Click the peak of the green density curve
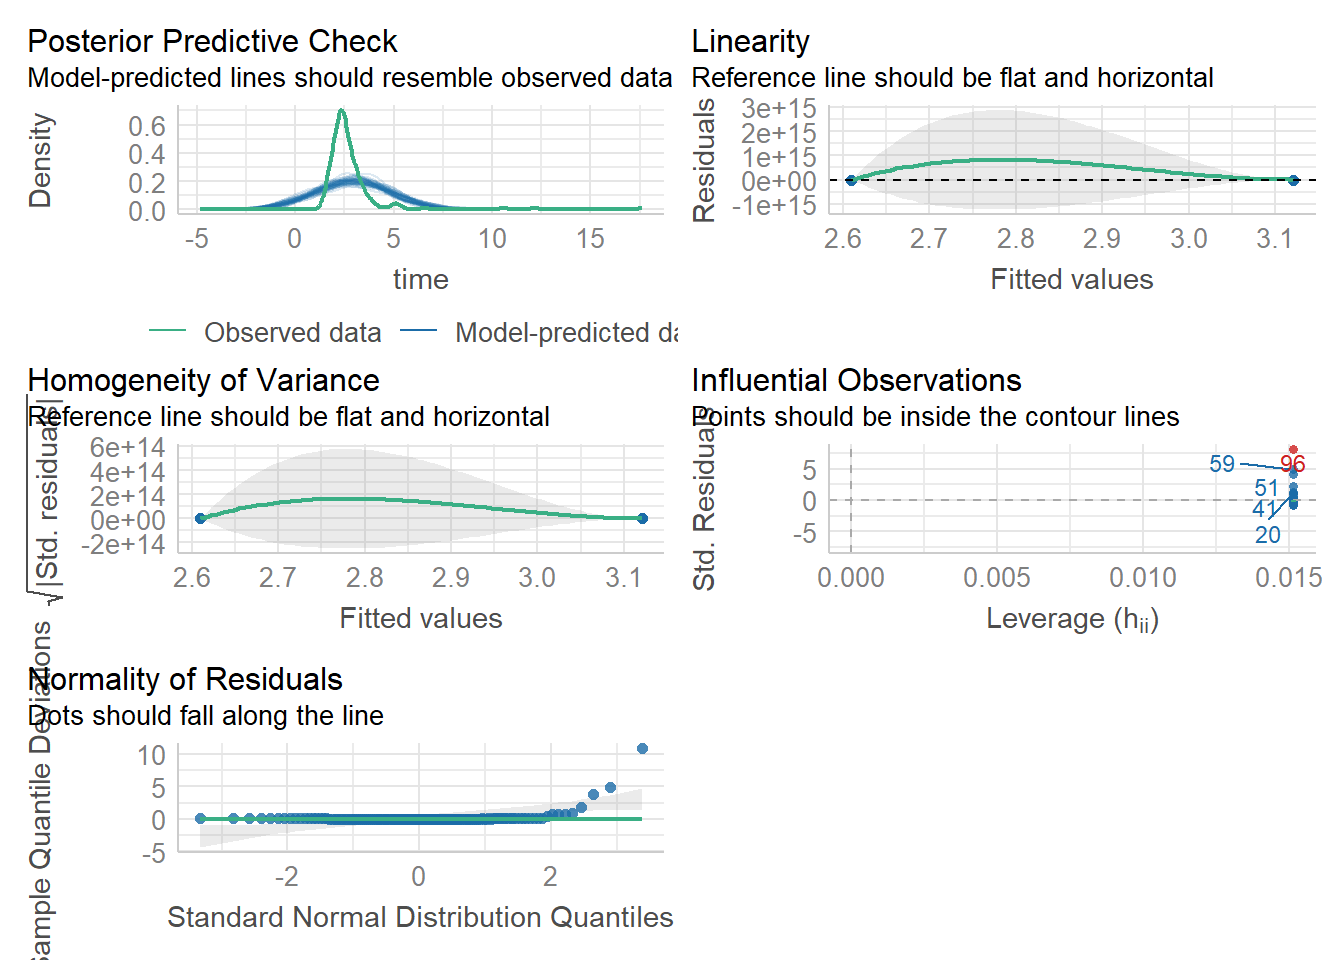This screenshot has width=1344, height=960. pyautogui.click(x=342, y=110)
